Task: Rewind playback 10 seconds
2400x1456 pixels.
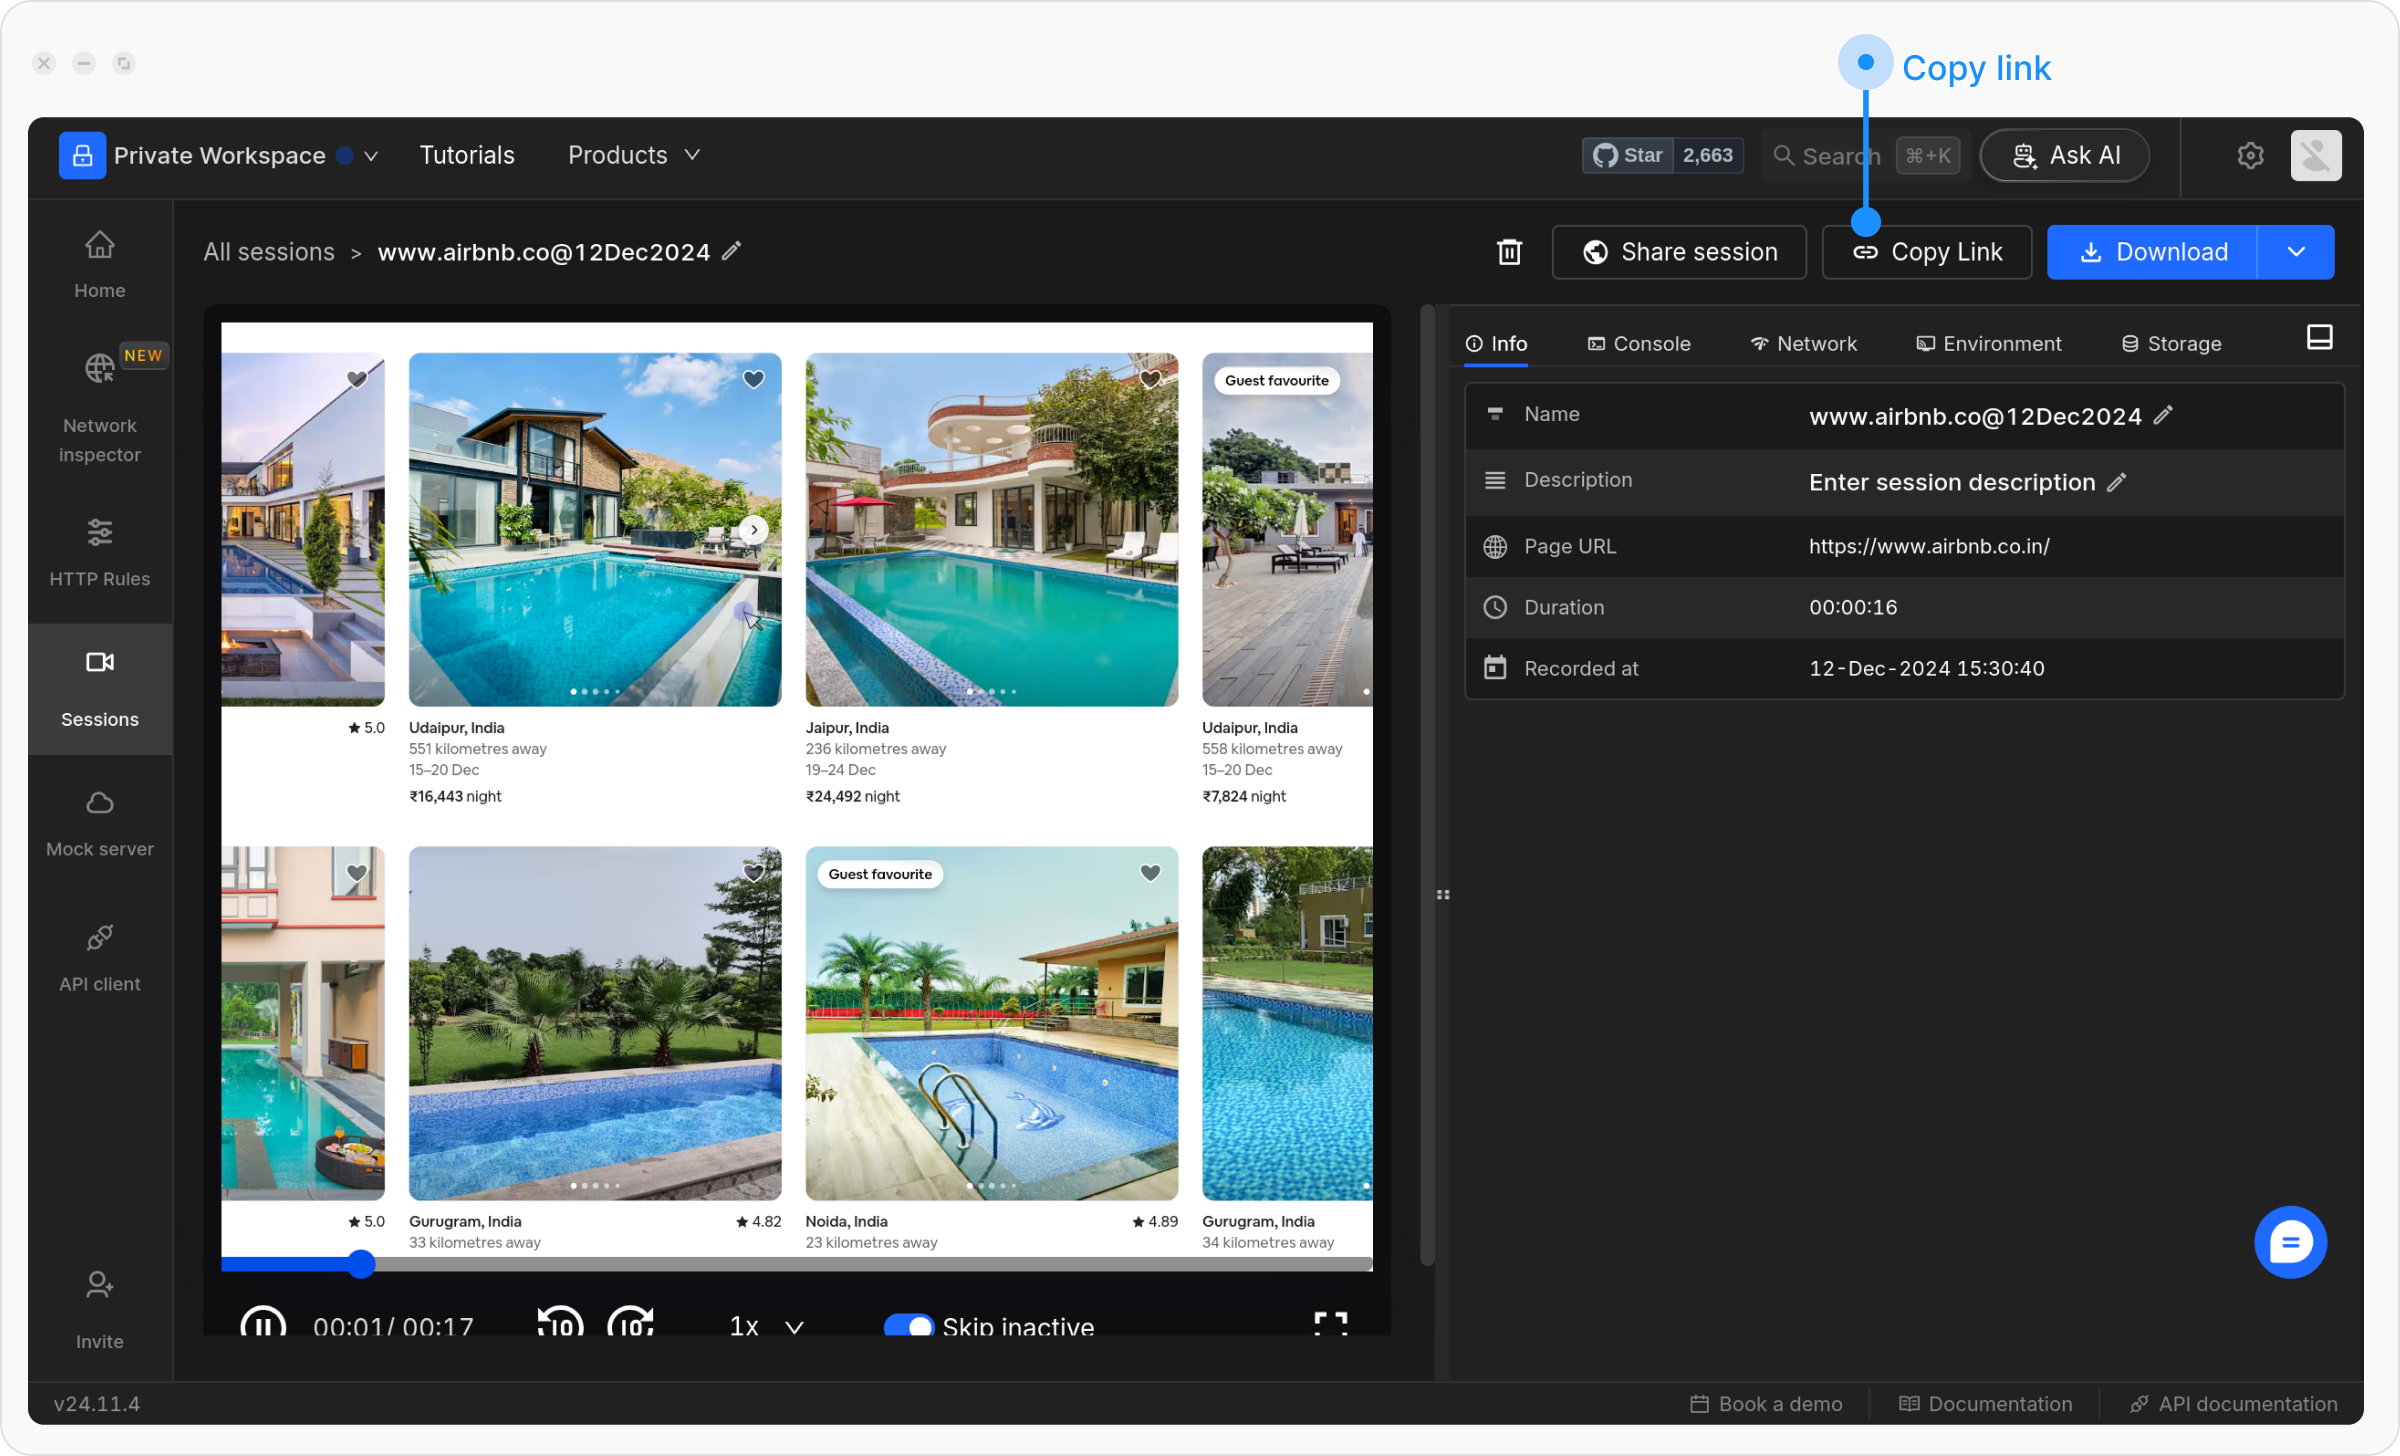Action: tap(560, 1325)
